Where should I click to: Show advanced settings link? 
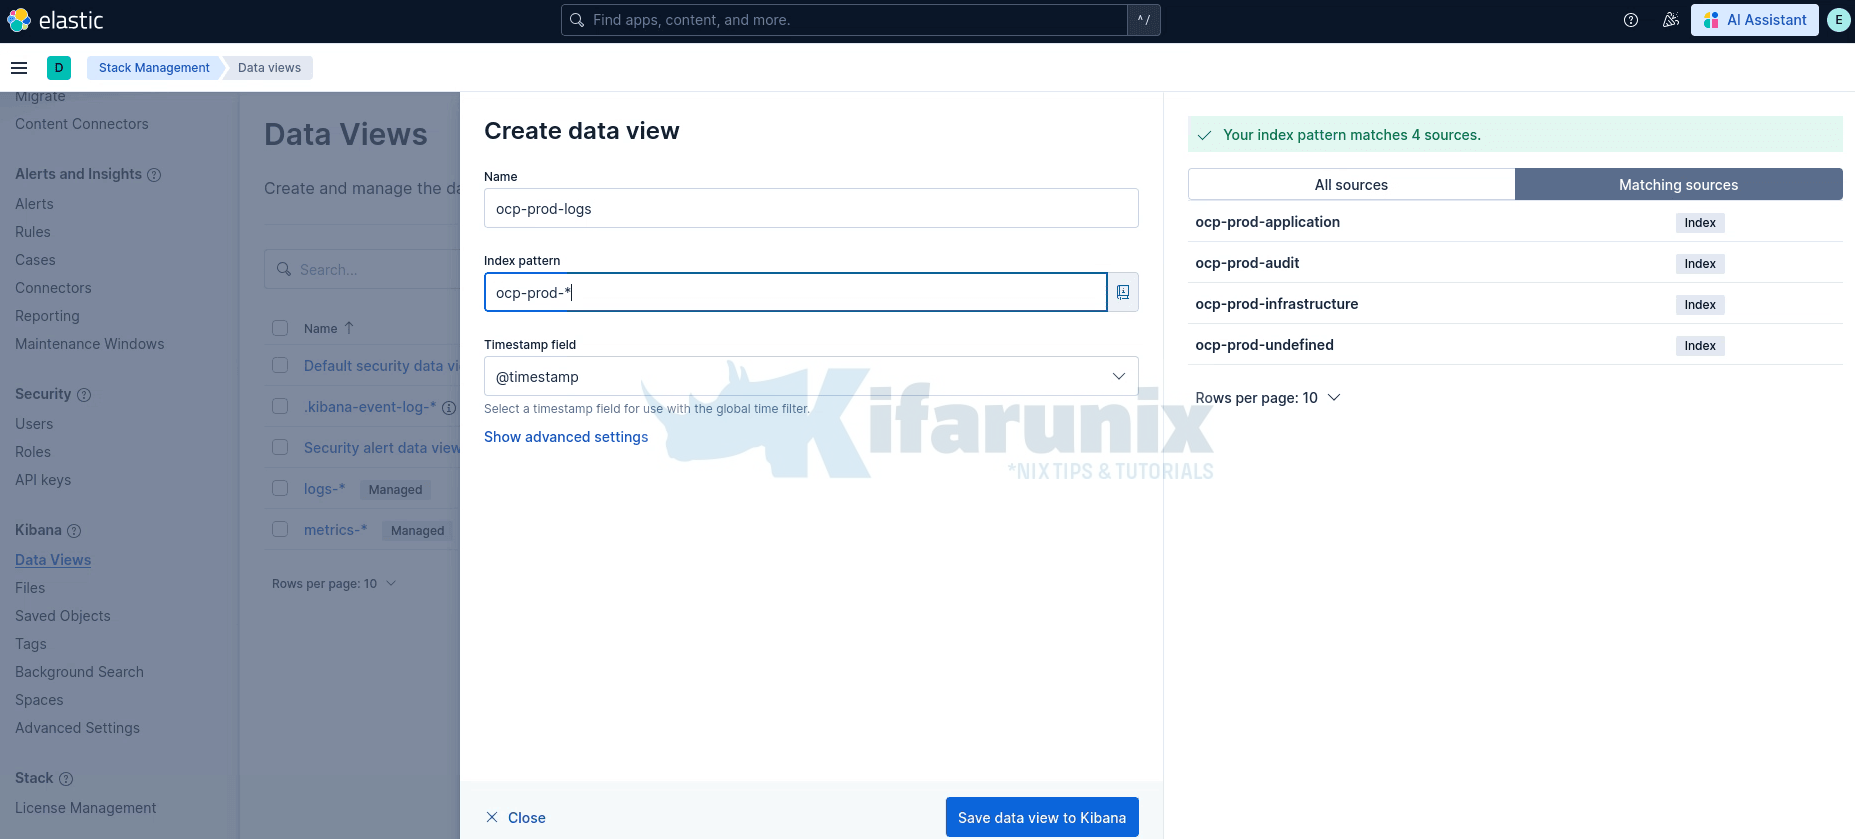[566, 437]
